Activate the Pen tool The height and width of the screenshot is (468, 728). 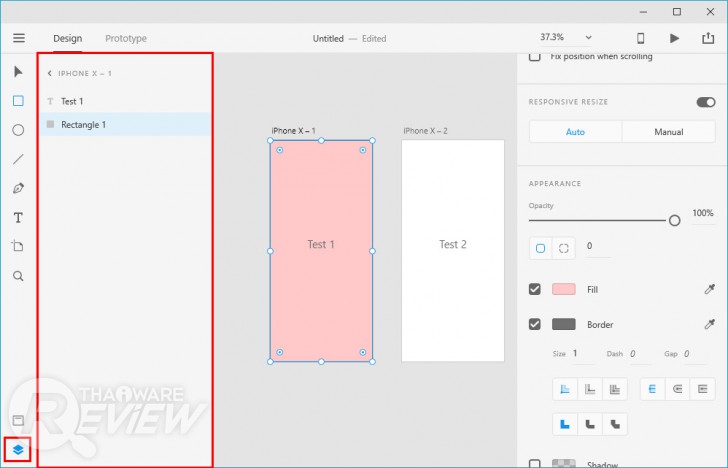[x=18, y=188]
